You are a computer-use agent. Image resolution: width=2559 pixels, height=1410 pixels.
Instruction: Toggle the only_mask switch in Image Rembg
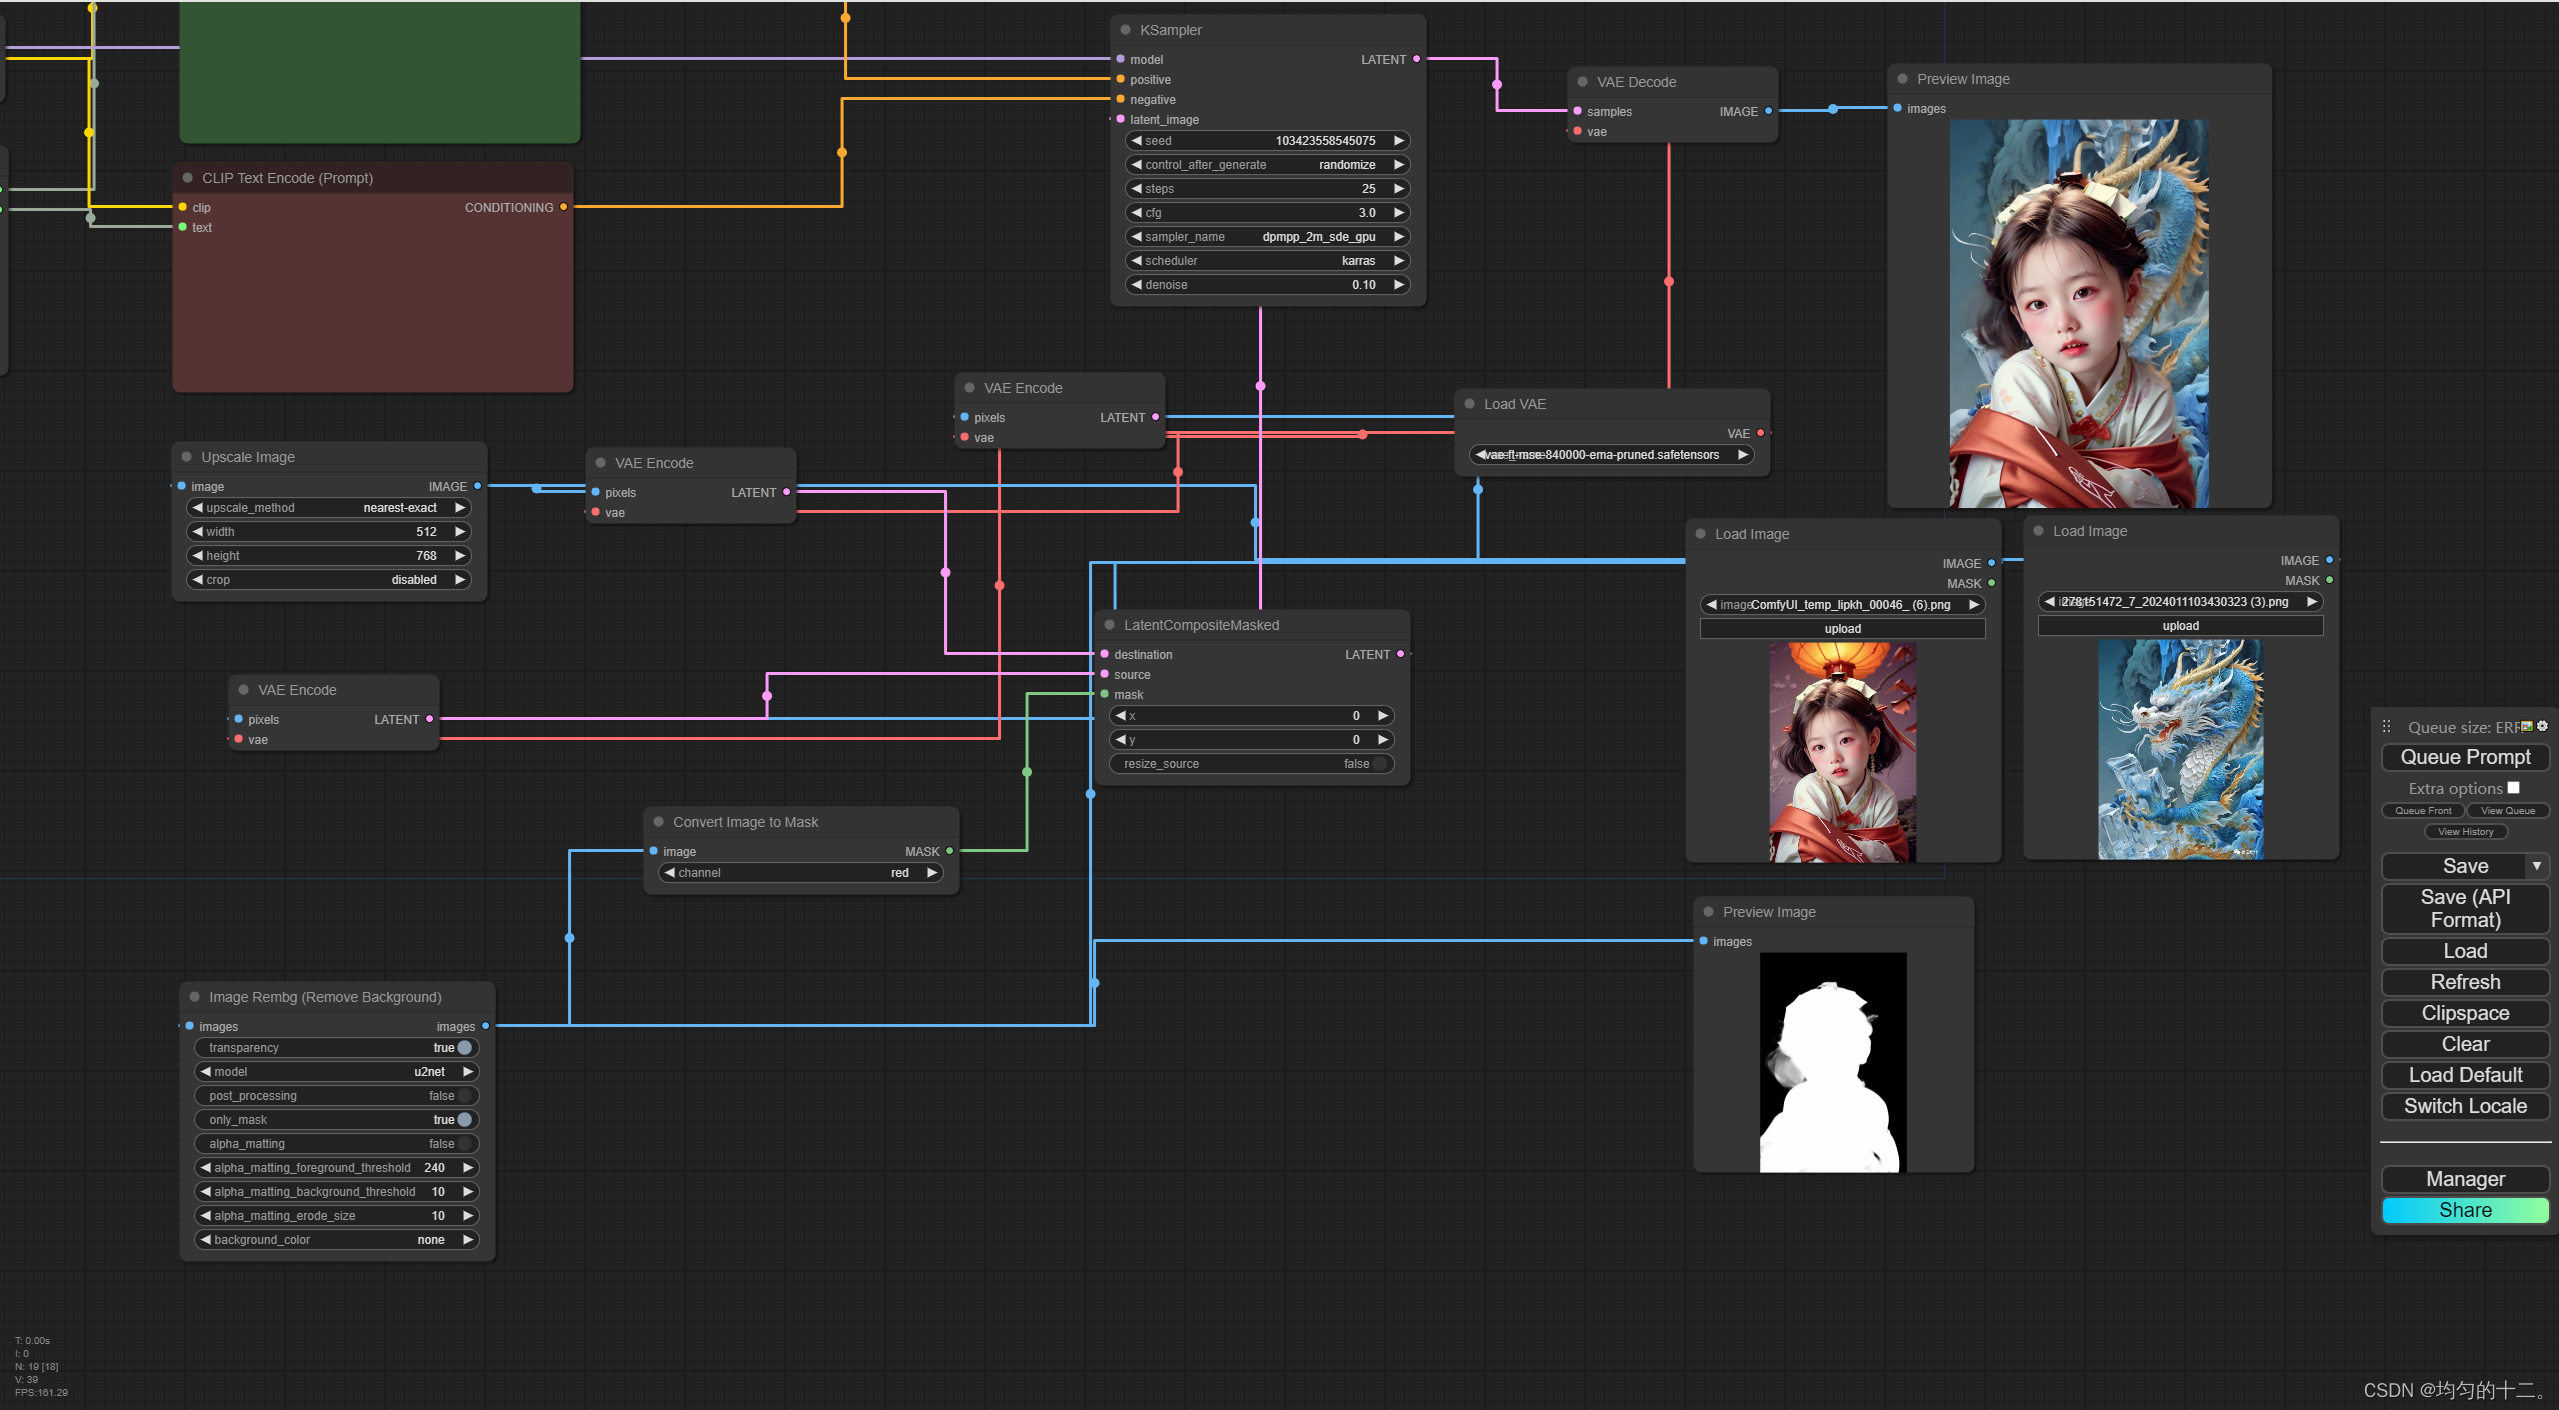coord(464,1120)
